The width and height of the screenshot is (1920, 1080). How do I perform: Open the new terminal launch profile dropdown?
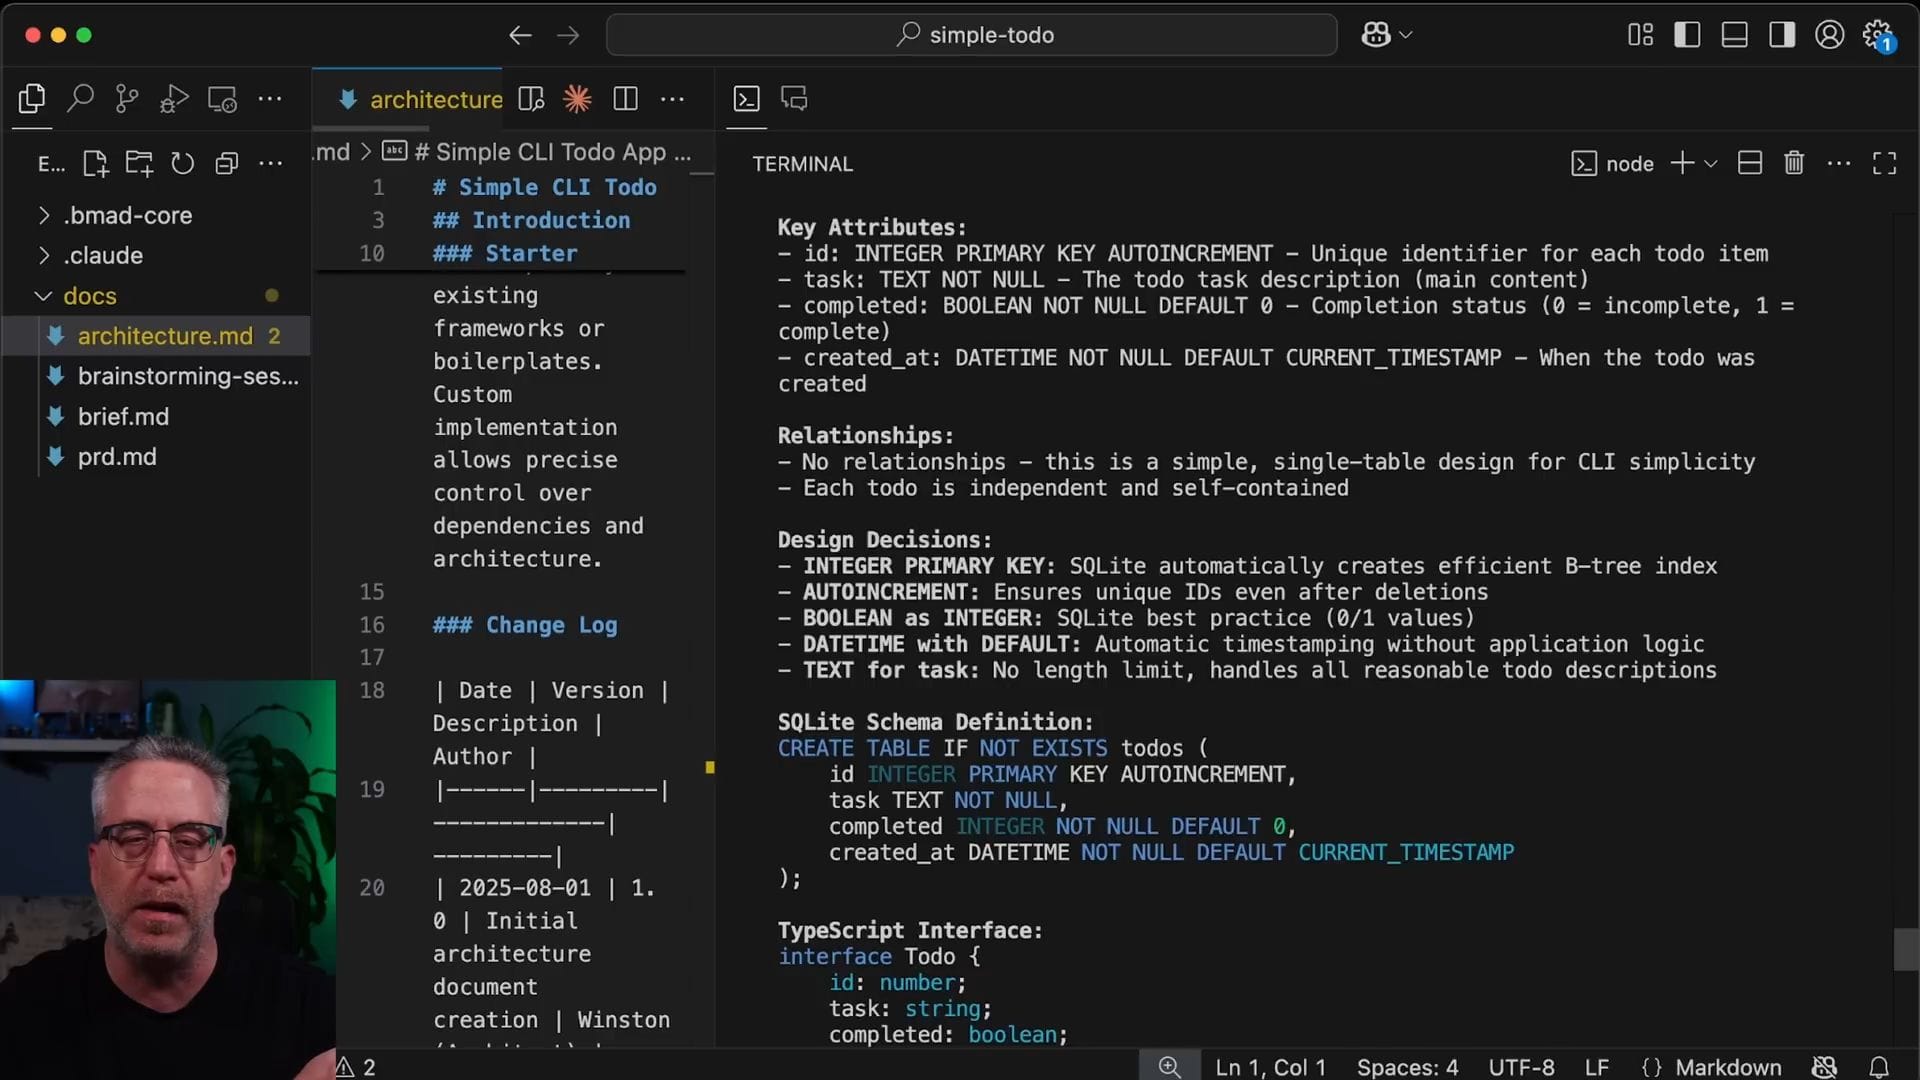tap(1711, 163)
